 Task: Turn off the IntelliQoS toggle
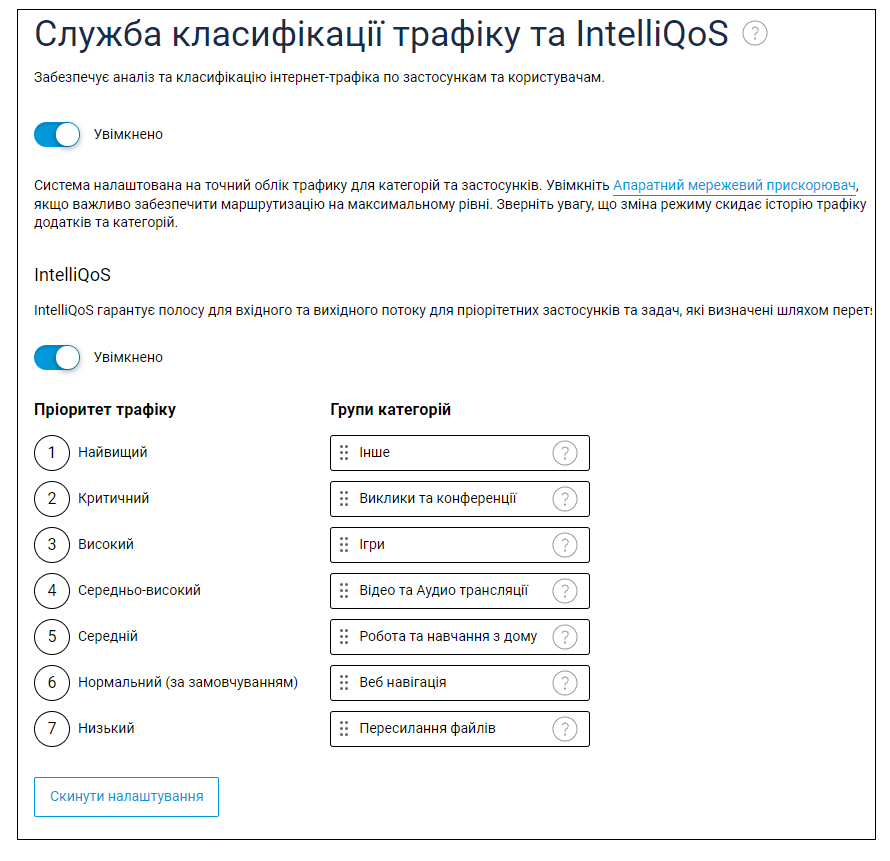[x=57, y=358]
